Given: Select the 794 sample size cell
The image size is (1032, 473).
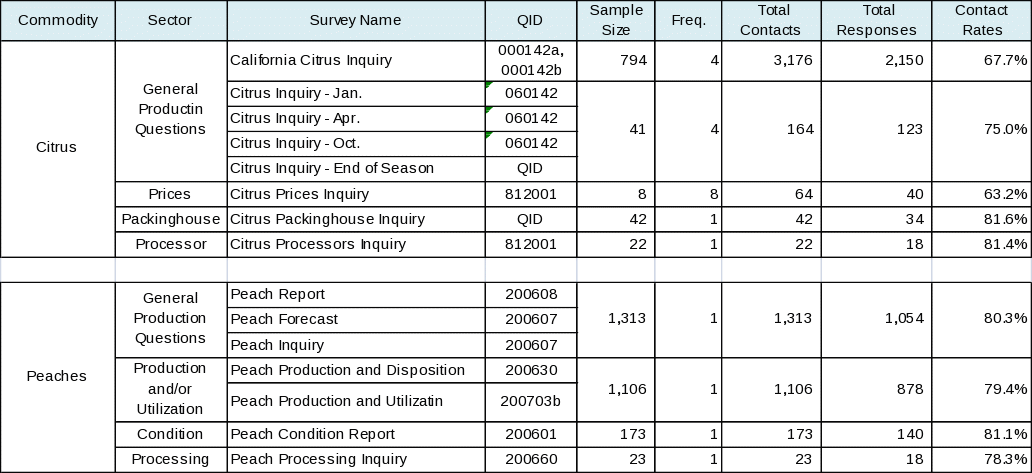Looking at the screenshot, I should (x=616, y=61).
